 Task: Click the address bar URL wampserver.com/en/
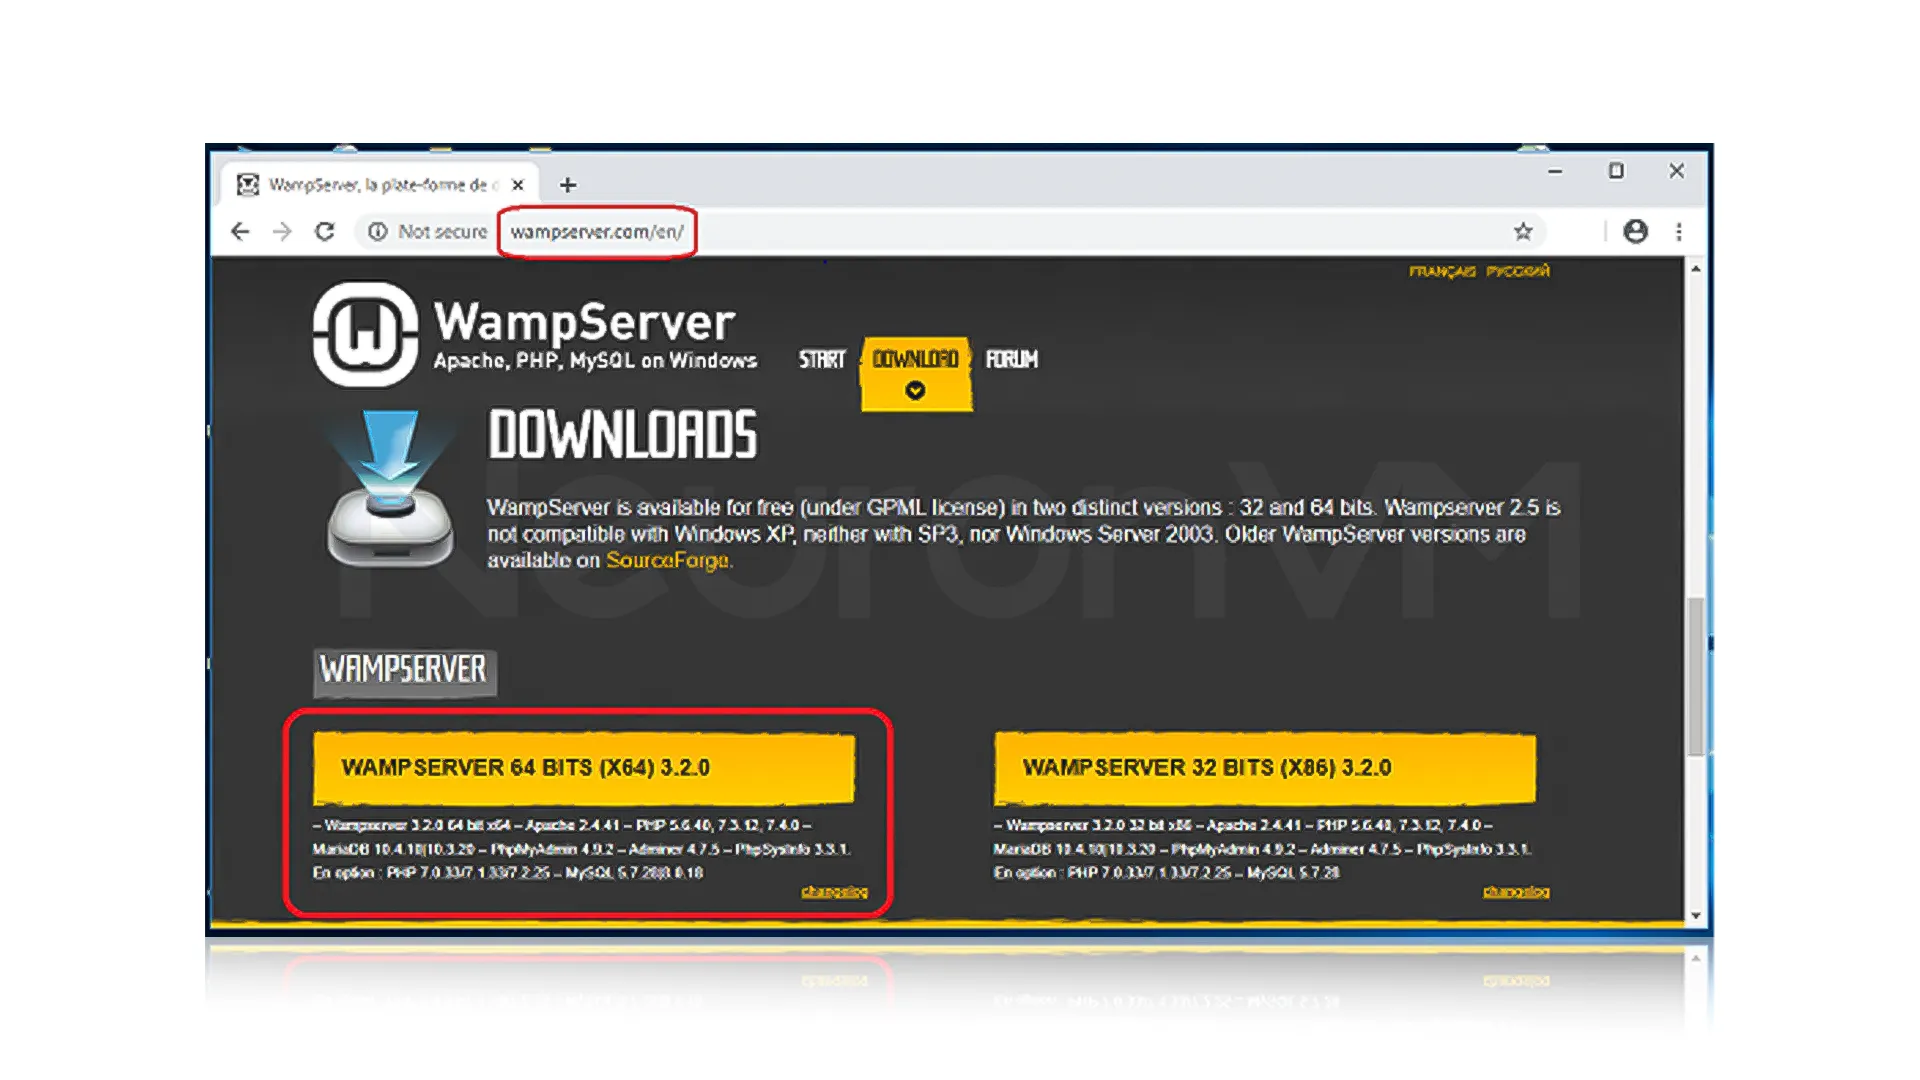(x=597, y=232)
